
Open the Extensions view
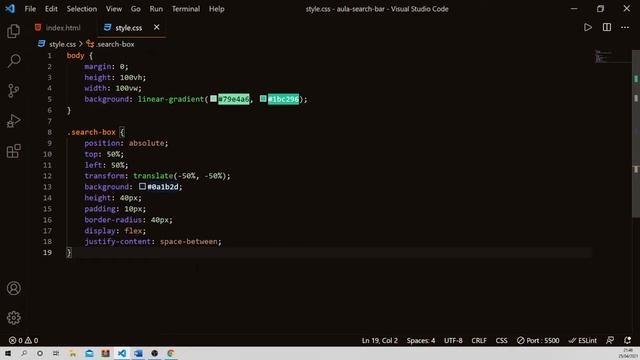[x=13, y=151]
